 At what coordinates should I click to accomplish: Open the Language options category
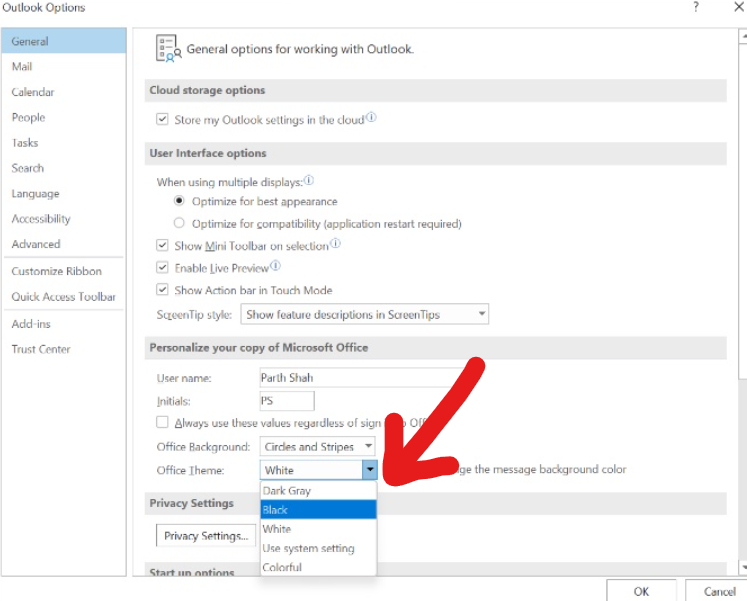pos(64,193)
